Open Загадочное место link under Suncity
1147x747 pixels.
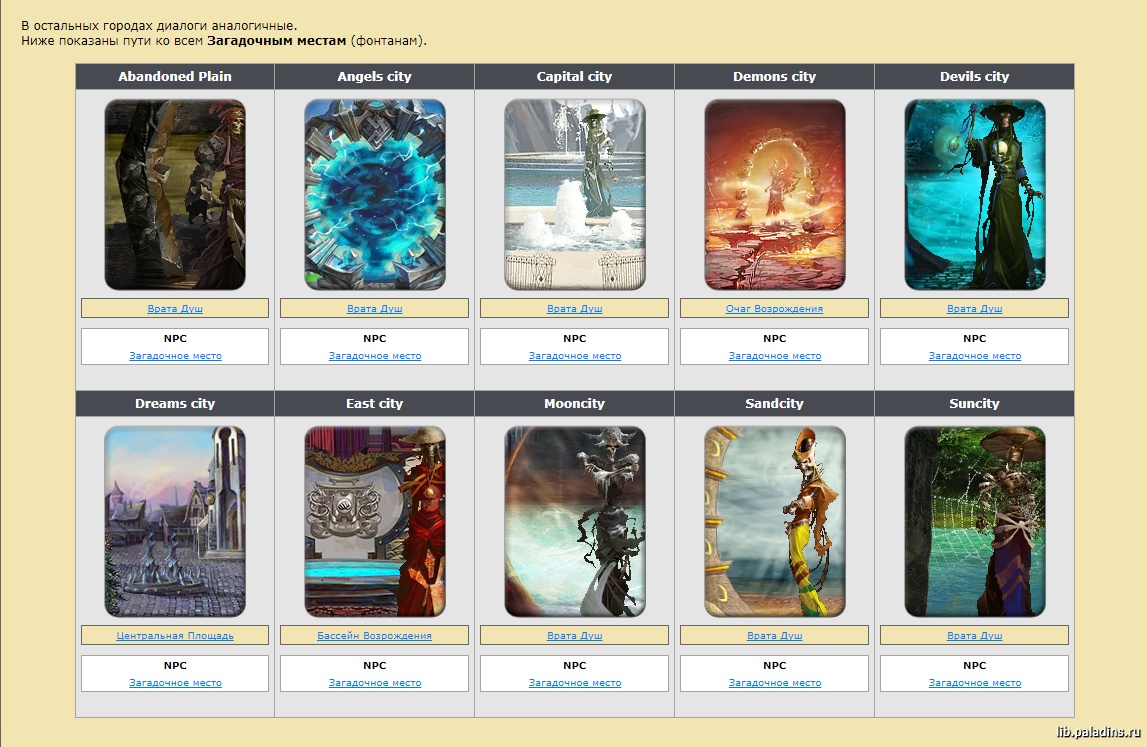coord(975,683)
